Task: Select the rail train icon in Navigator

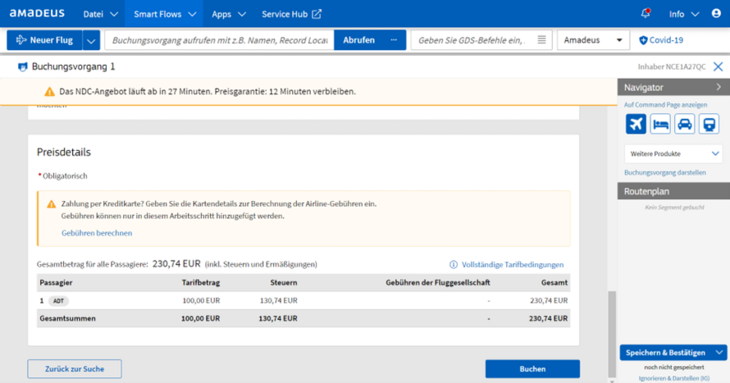Action: click(709, 124)
